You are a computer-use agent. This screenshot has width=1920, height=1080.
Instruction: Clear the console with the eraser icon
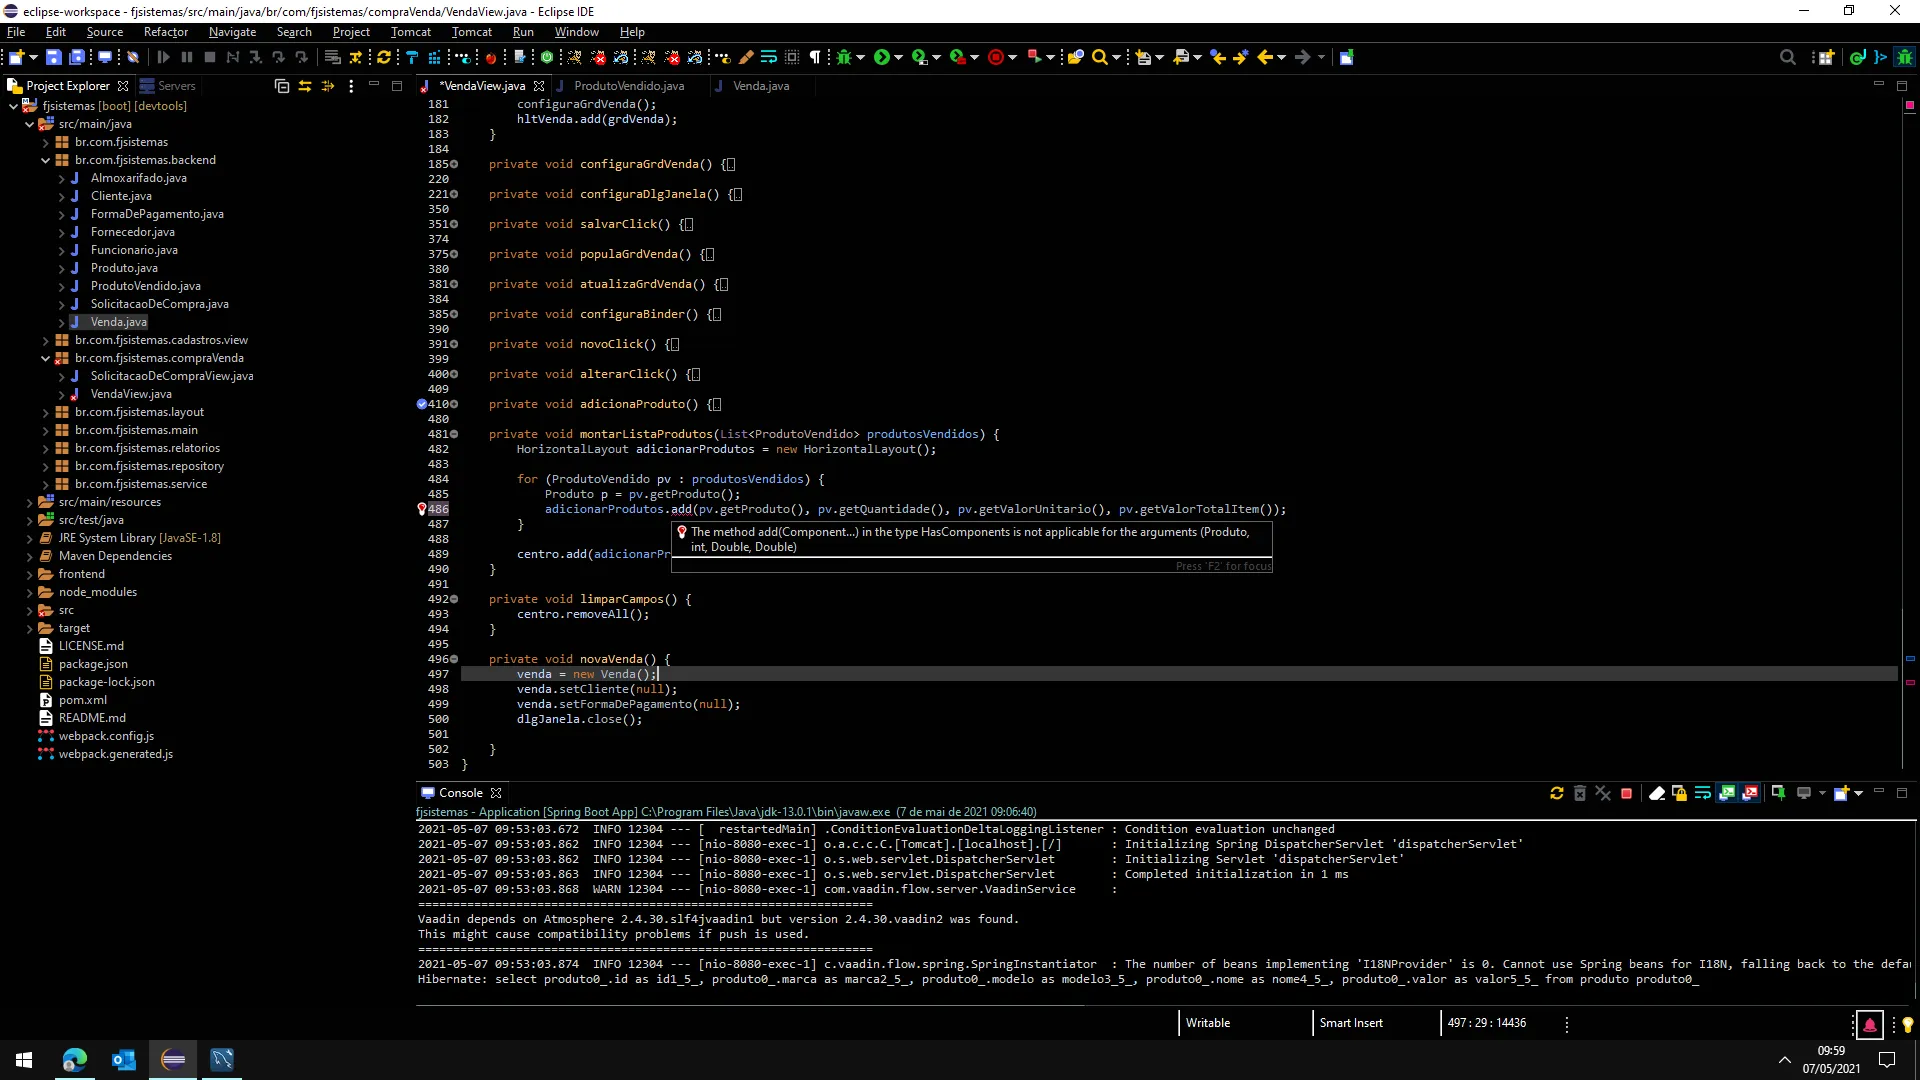tap(1656, 793)
